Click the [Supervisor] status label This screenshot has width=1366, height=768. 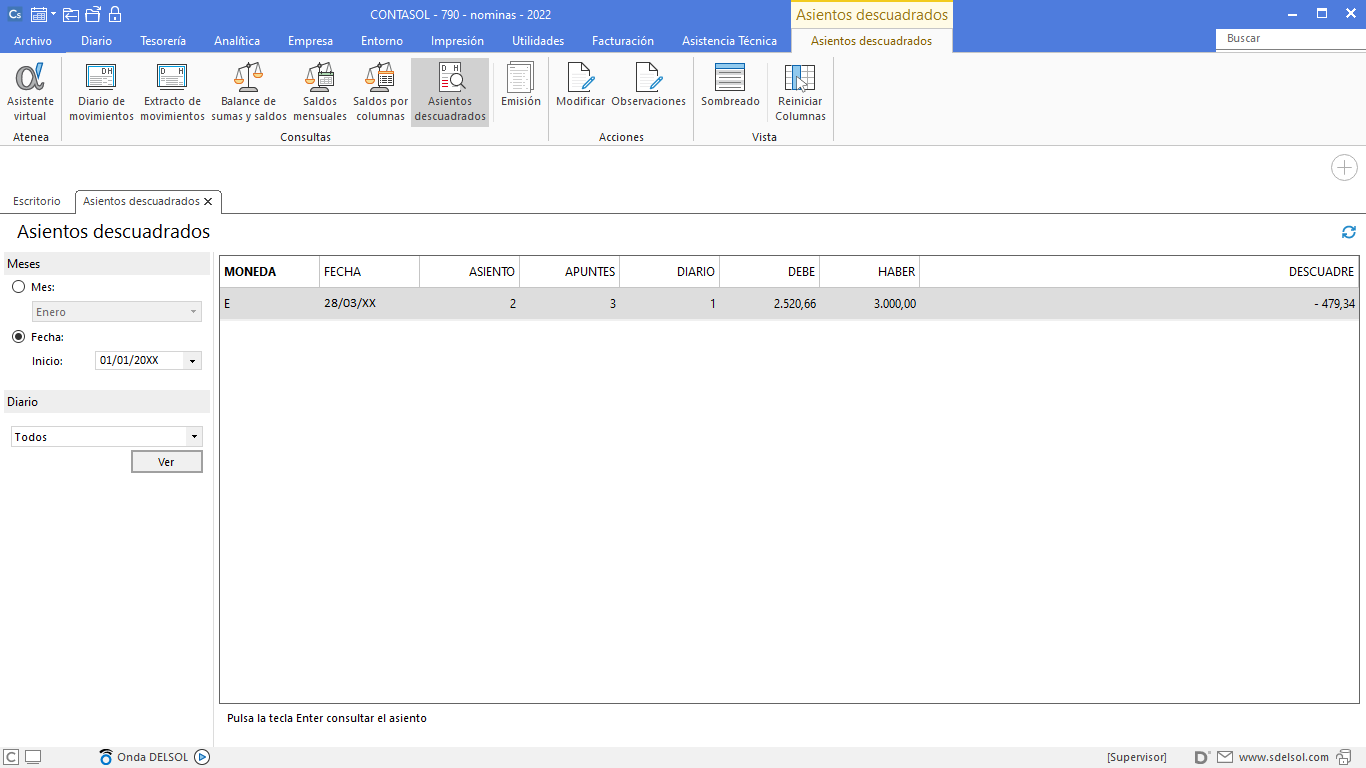point(1136,757)
